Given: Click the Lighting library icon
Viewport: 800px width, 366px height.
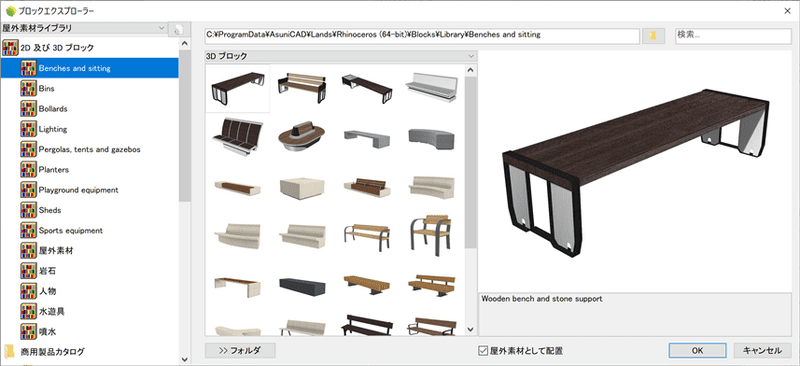Looking at the screenshot, I should pos(28,129).
